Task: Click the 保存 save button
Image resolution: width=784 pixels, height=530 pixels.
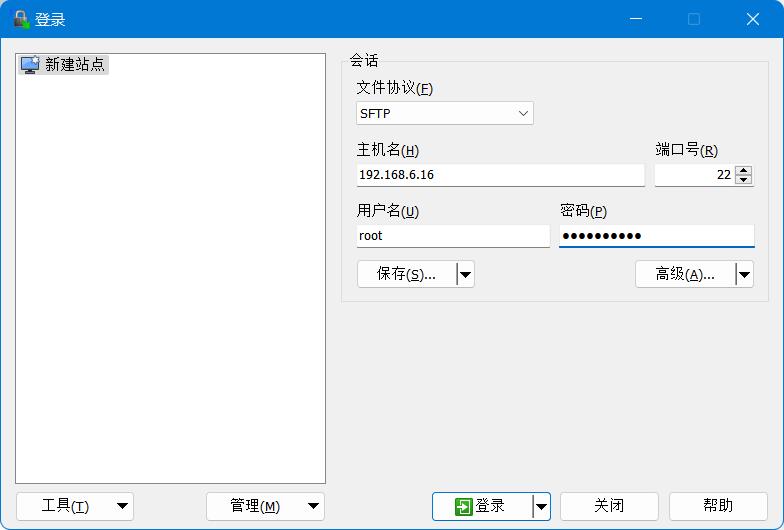Action: pyautogui.click(x=406, y=274)
